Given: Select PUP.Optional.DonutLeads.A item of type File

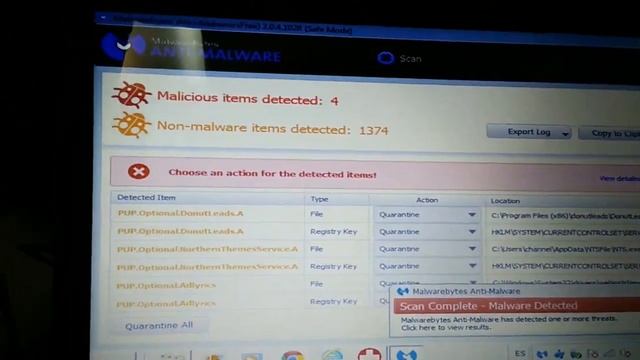Looking at the screenshot, I should 180,213.
